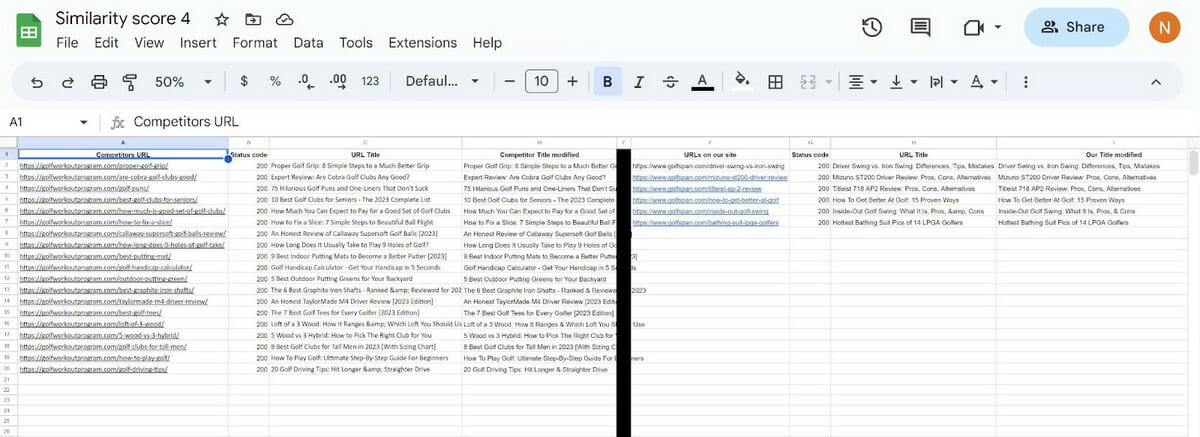Open text color picker
Viewport: 1200px width, 437px height.
pyautogui.click(x=702, y=82)
